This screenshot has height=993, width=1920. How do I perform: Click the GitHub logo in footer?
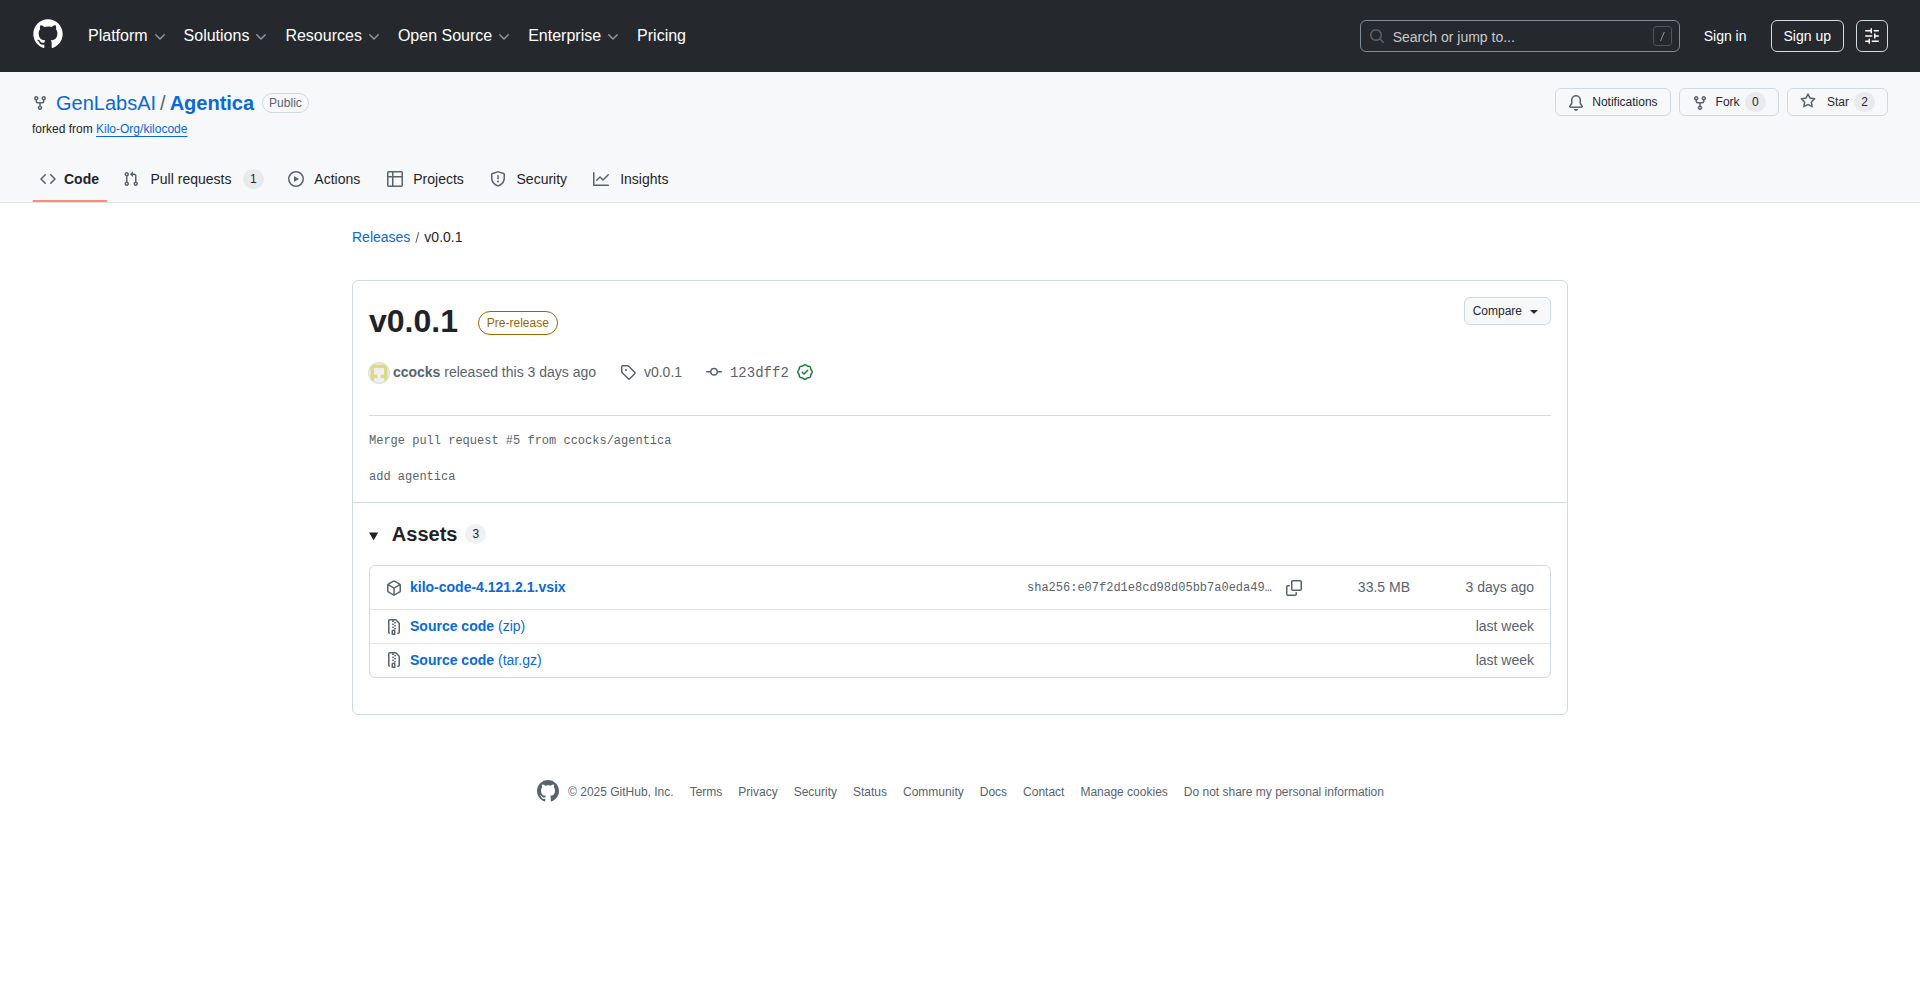pyautogui.click(x=548, y=791)
